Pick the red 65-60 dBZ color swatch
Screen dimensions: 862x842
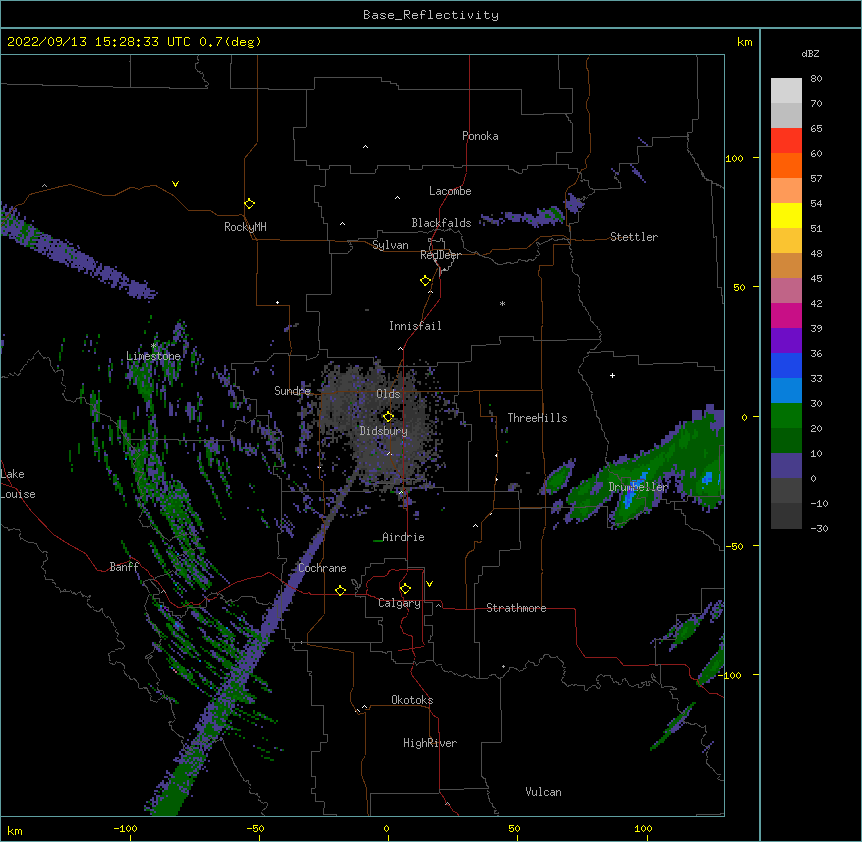click(786, 141)
